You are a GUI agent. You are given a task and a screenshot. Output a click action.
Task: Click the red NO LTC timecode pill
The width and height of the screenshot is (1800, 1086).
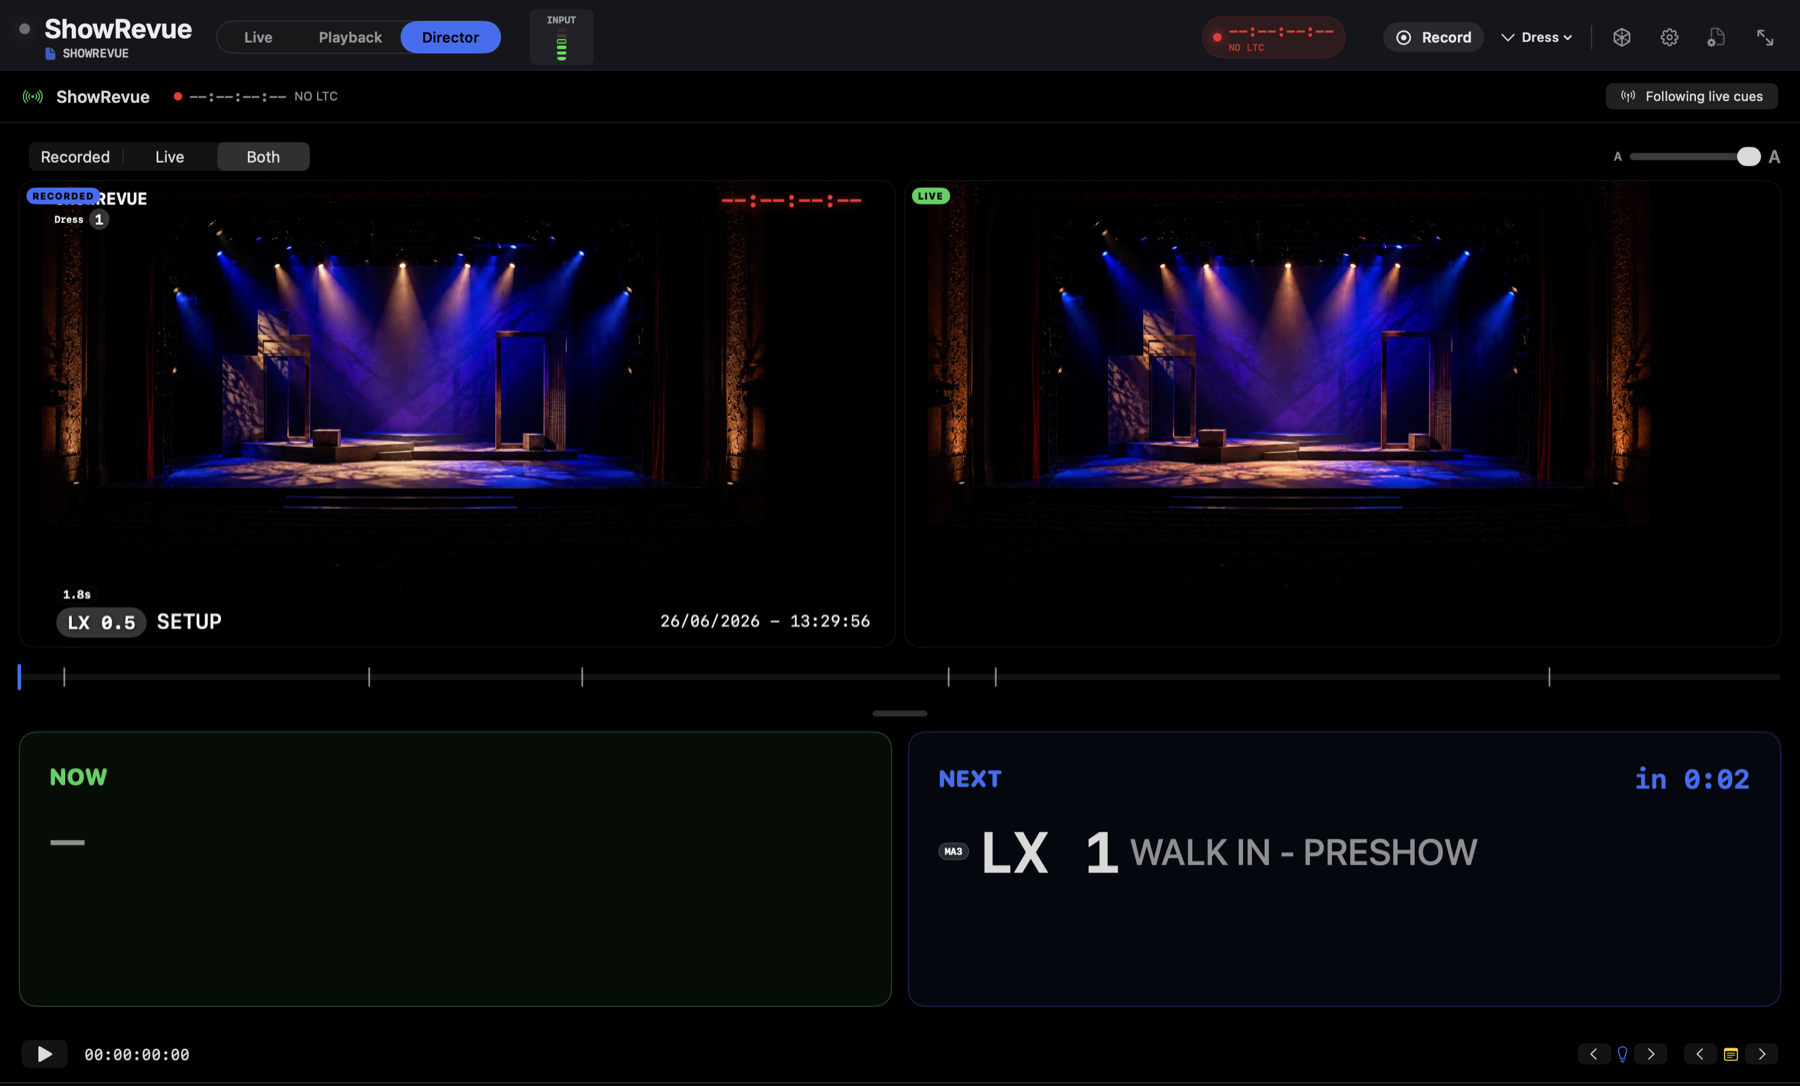point(1273,37)
